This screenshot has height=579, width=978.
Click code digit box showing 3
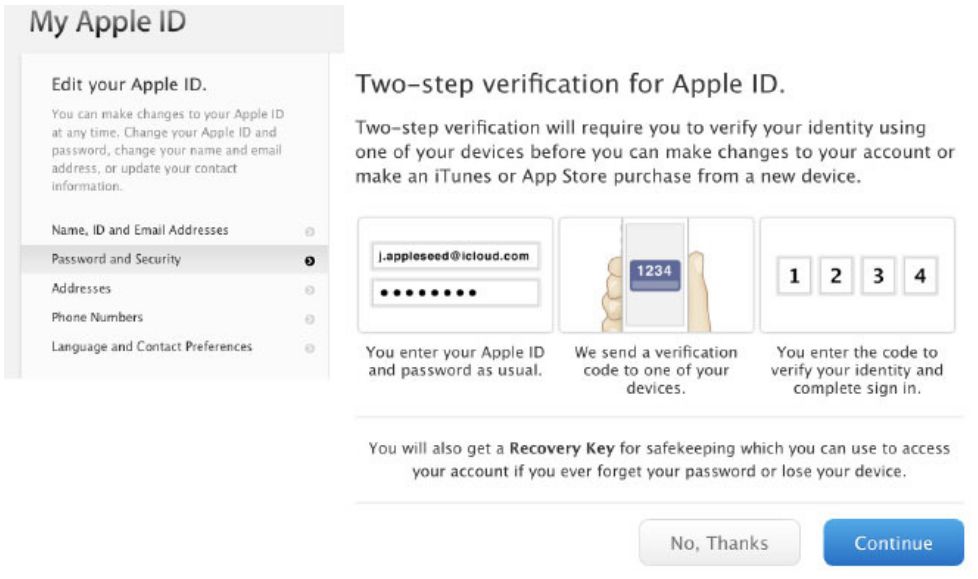pos(878,277)
